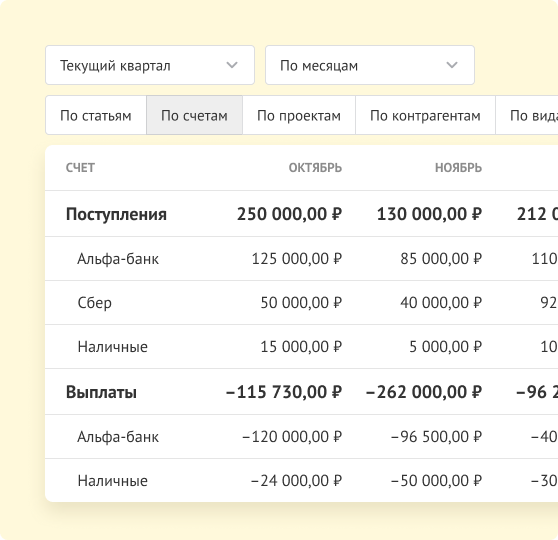Screen dimensions: 558x540
Task: Select the Поступления row label
Action: click(x=116, y=214)
